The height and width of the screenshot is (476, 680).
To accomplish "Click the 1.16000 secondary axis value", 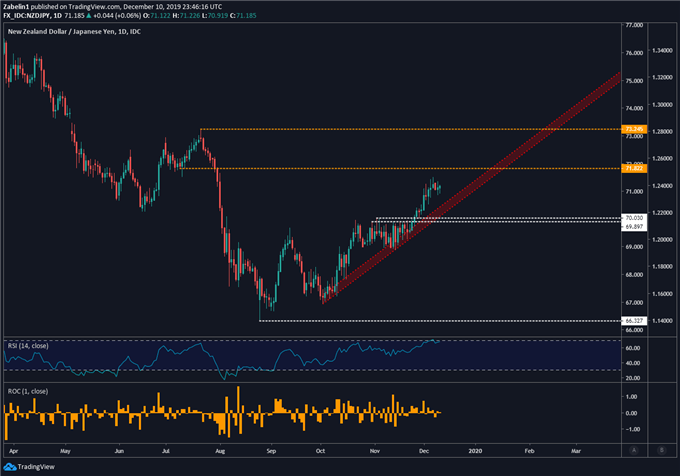I will pyautogui.click(x=662, y=294).
